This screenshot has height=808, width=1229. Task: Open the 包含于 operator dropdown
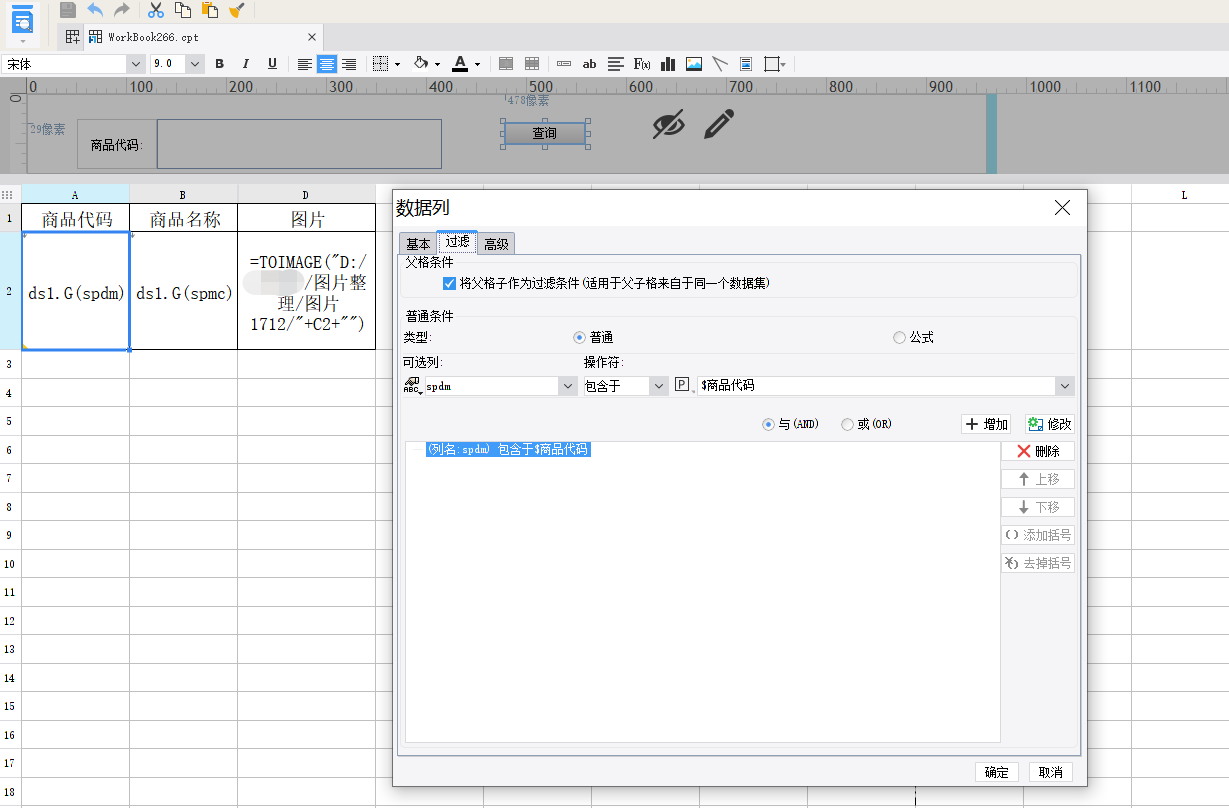(658, 386)
